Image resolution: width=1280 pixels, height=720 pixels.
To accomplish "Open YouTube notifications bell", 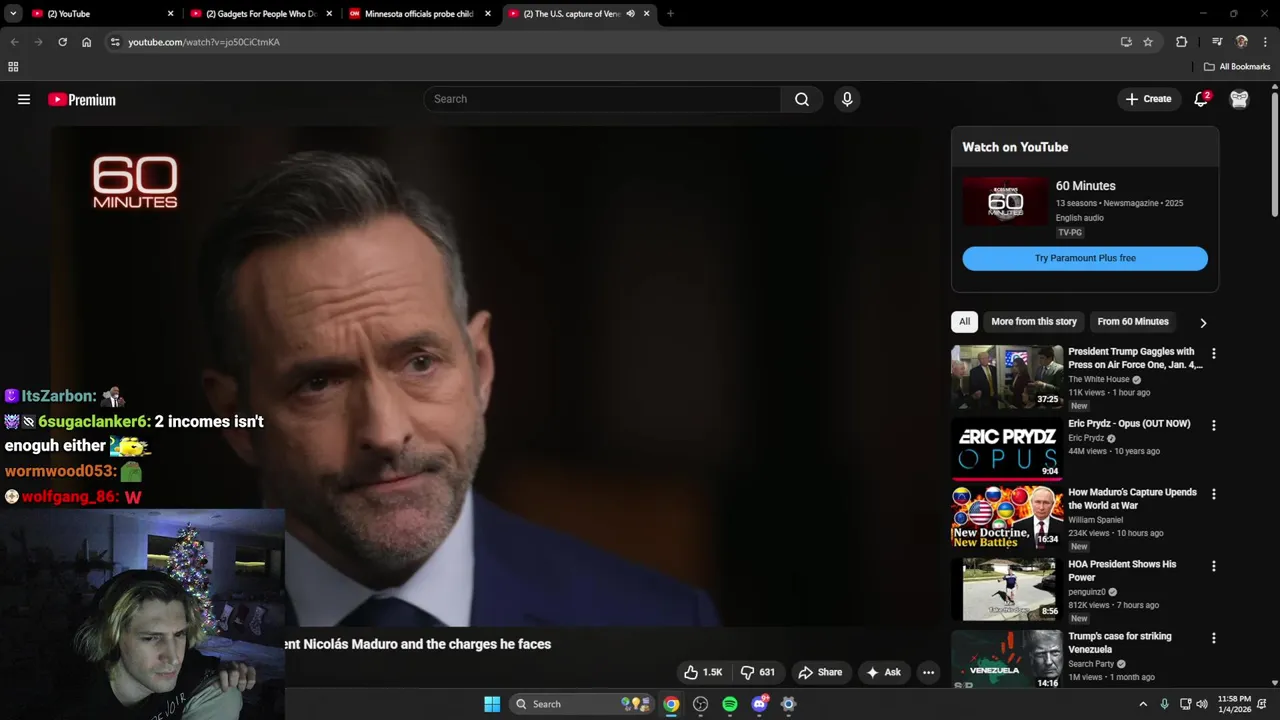I will tap(1201, 99).
